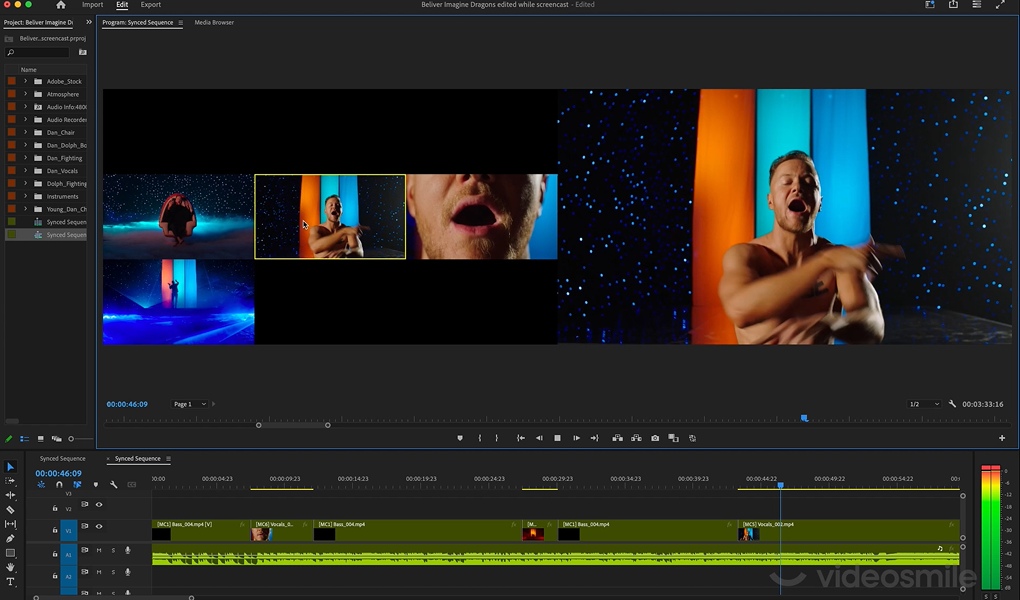Select the Slip tool
The width and height of the screenshot is (1020, 600).
(x=10, y=524)
